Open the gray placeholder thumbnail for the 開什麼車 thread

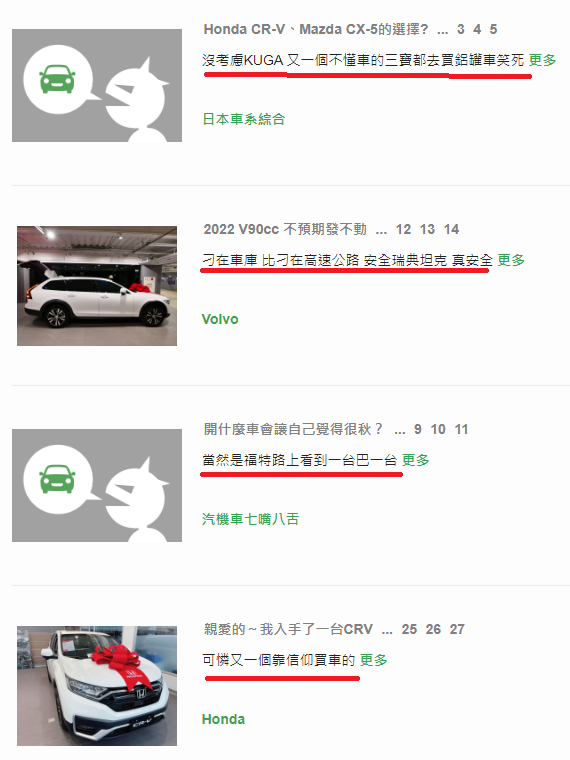tap(97, 485)
